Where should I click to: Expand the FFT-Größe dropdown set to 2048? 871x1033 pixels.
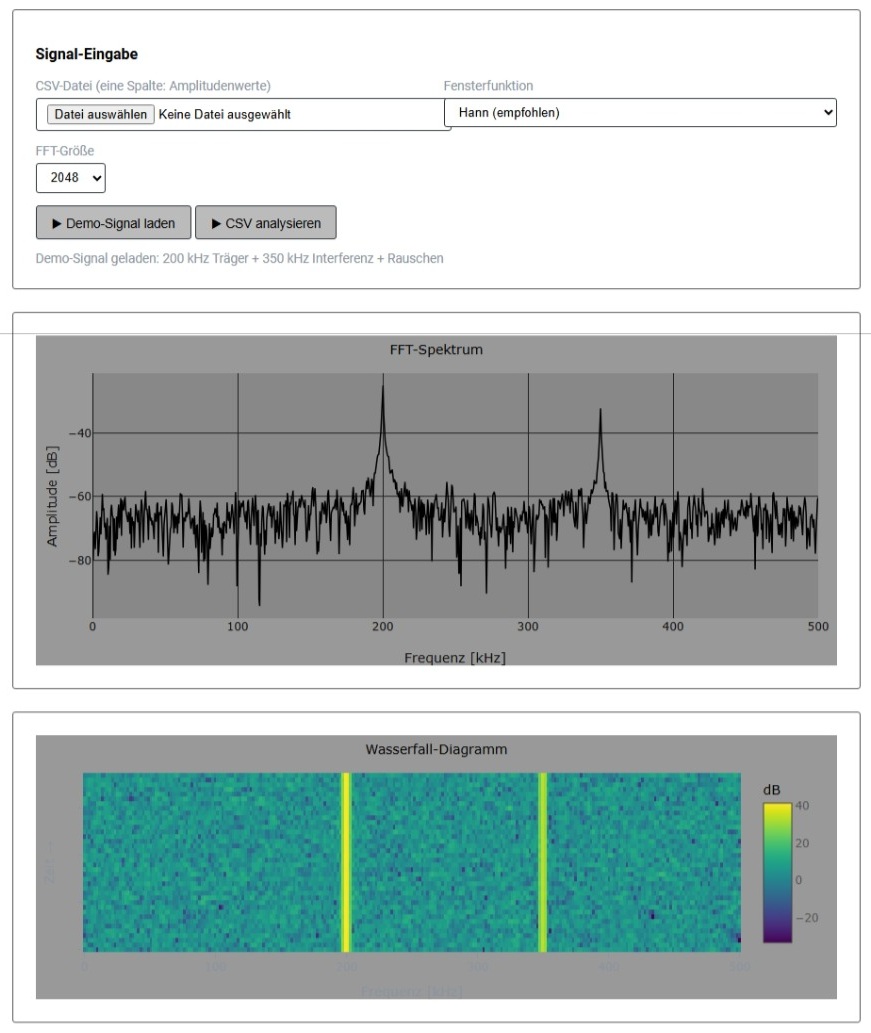70,178
